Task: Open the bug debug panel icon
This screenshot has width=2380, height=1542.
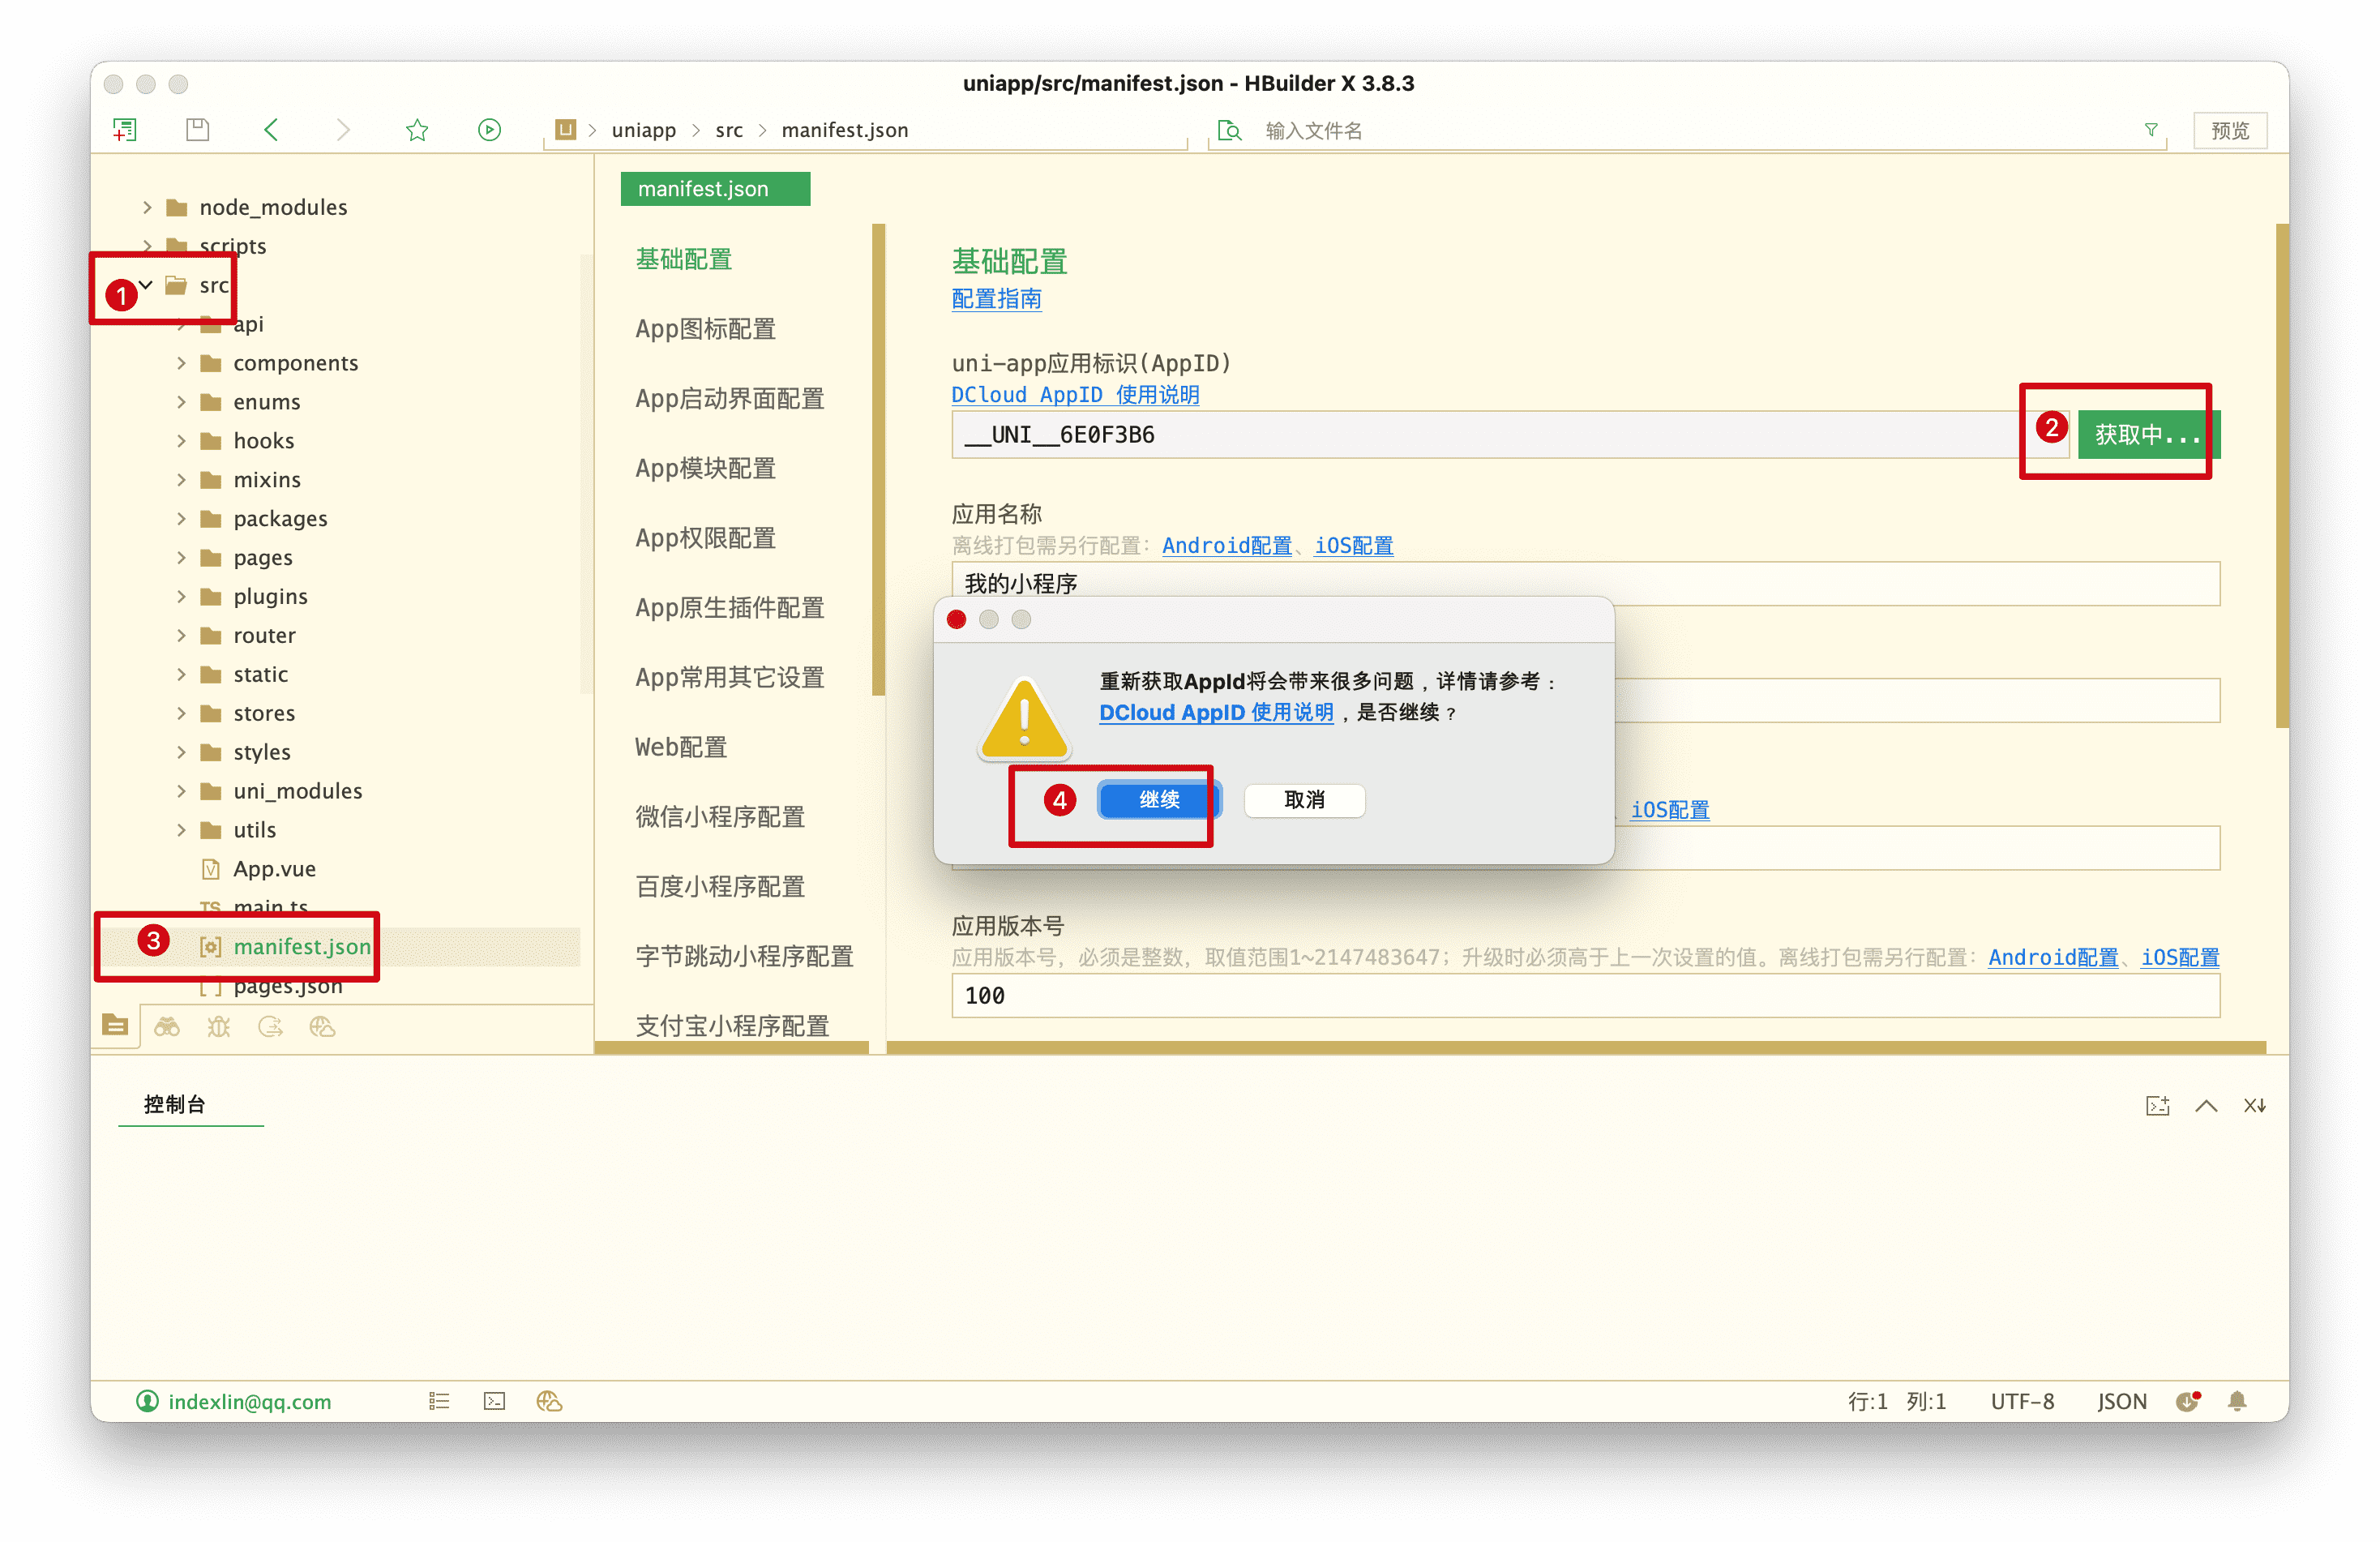Action: (x=218, y=1027)
